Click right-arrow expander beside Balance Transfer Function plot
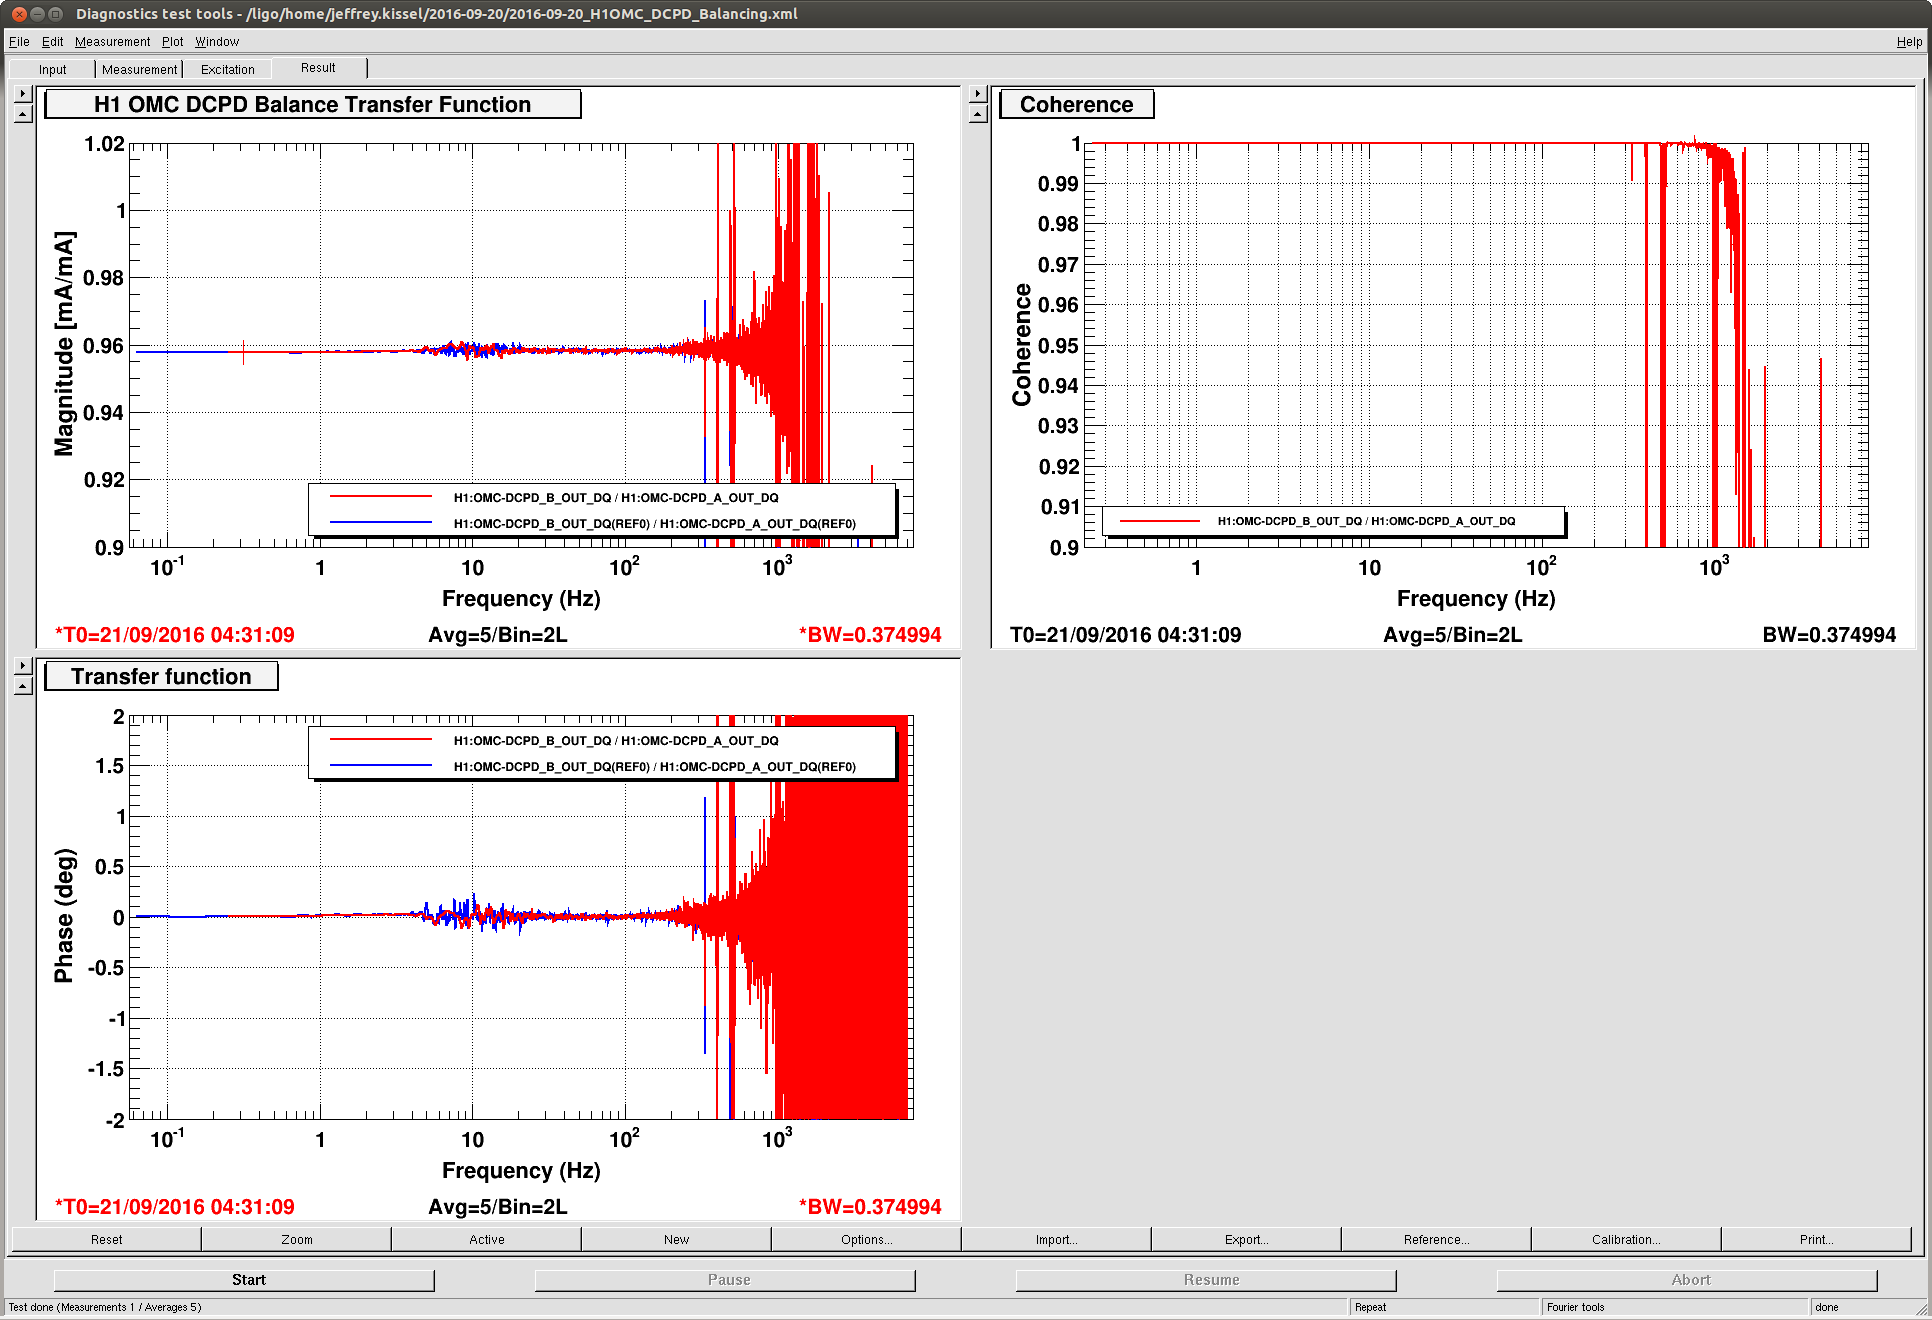Screen dimensions: 1932x1320 [x=23, y=94]
